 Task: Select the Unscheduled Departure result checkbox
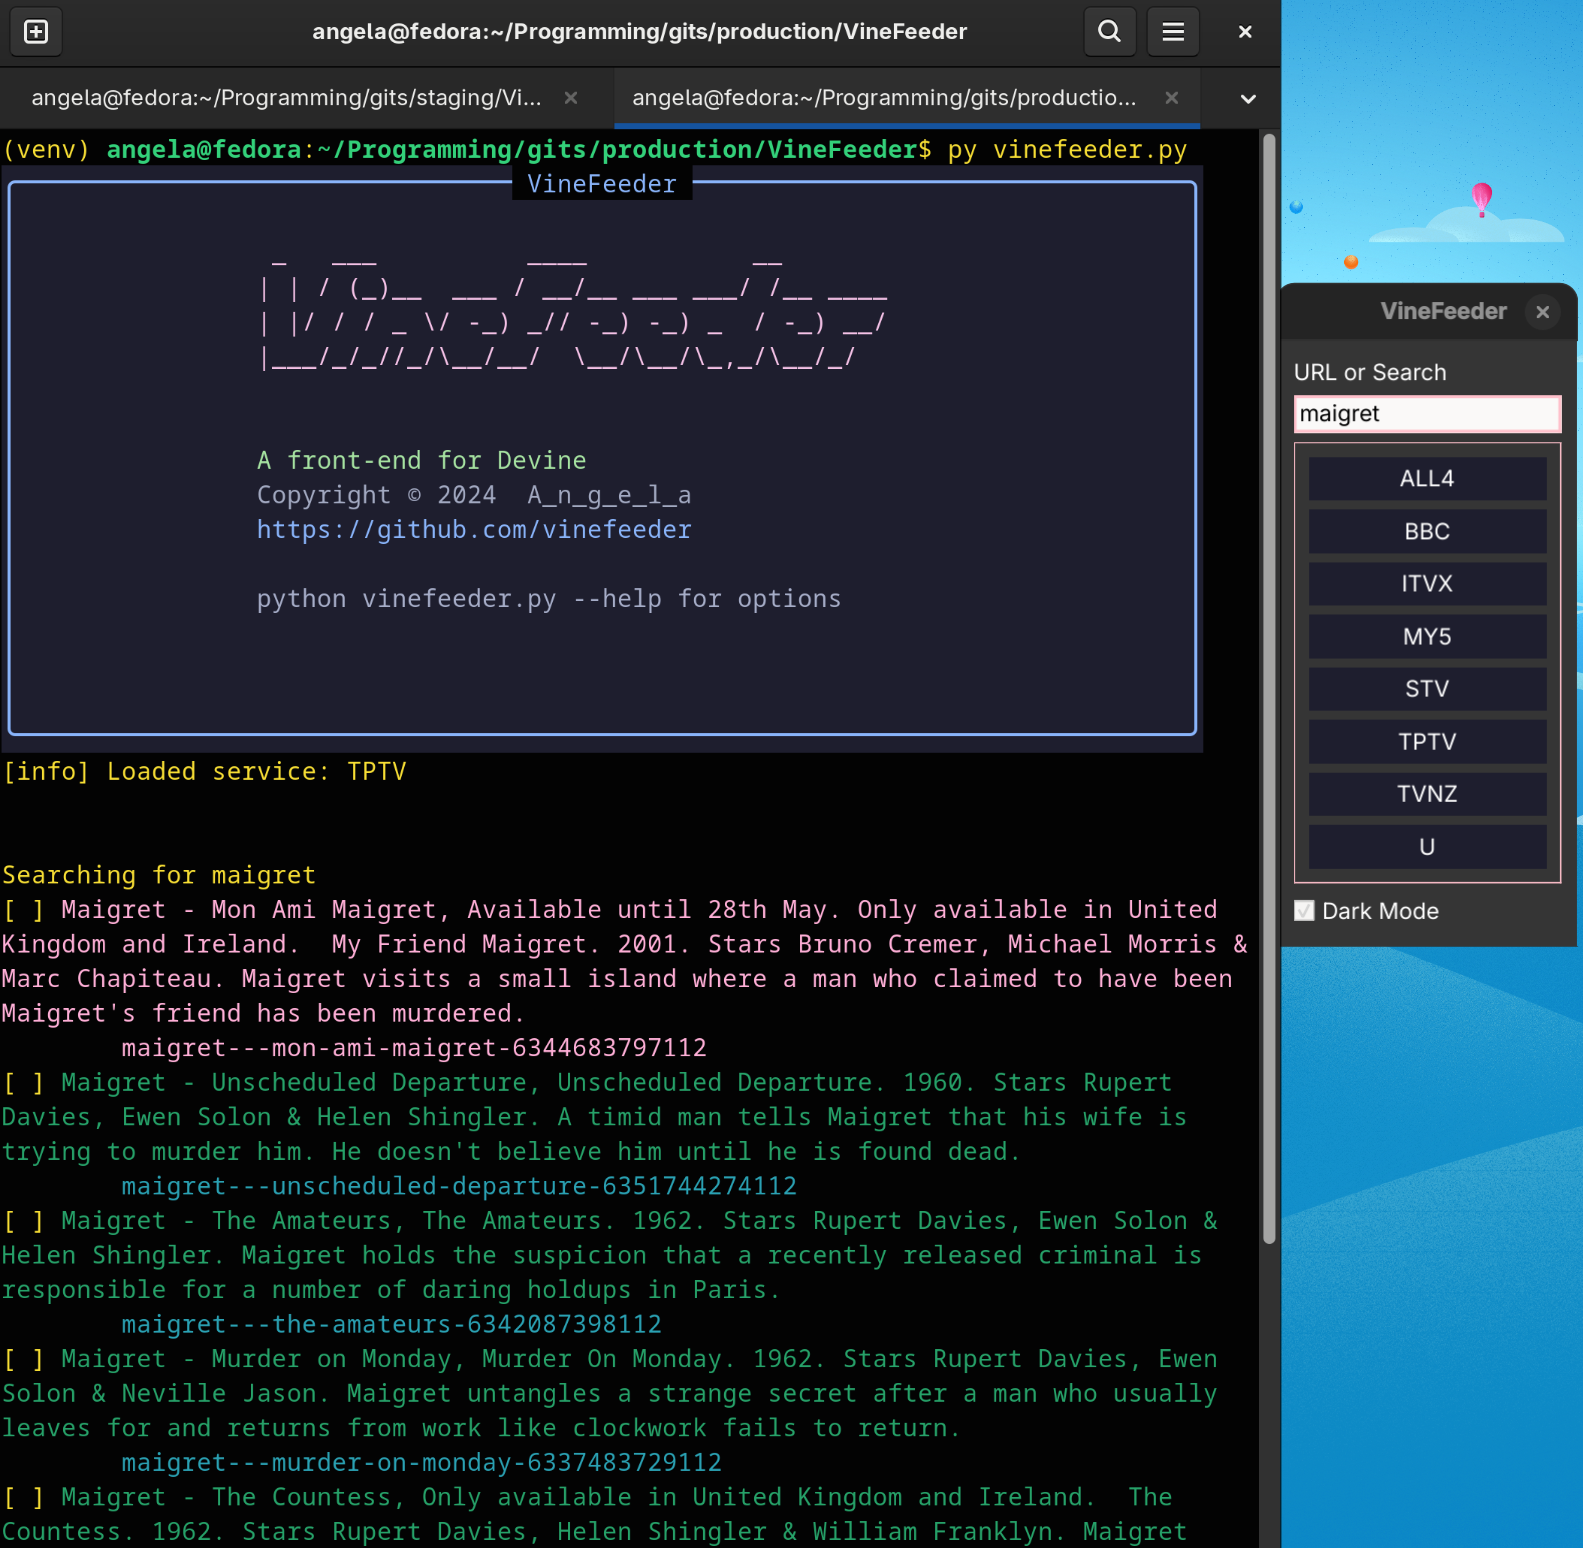(24, 1083)
